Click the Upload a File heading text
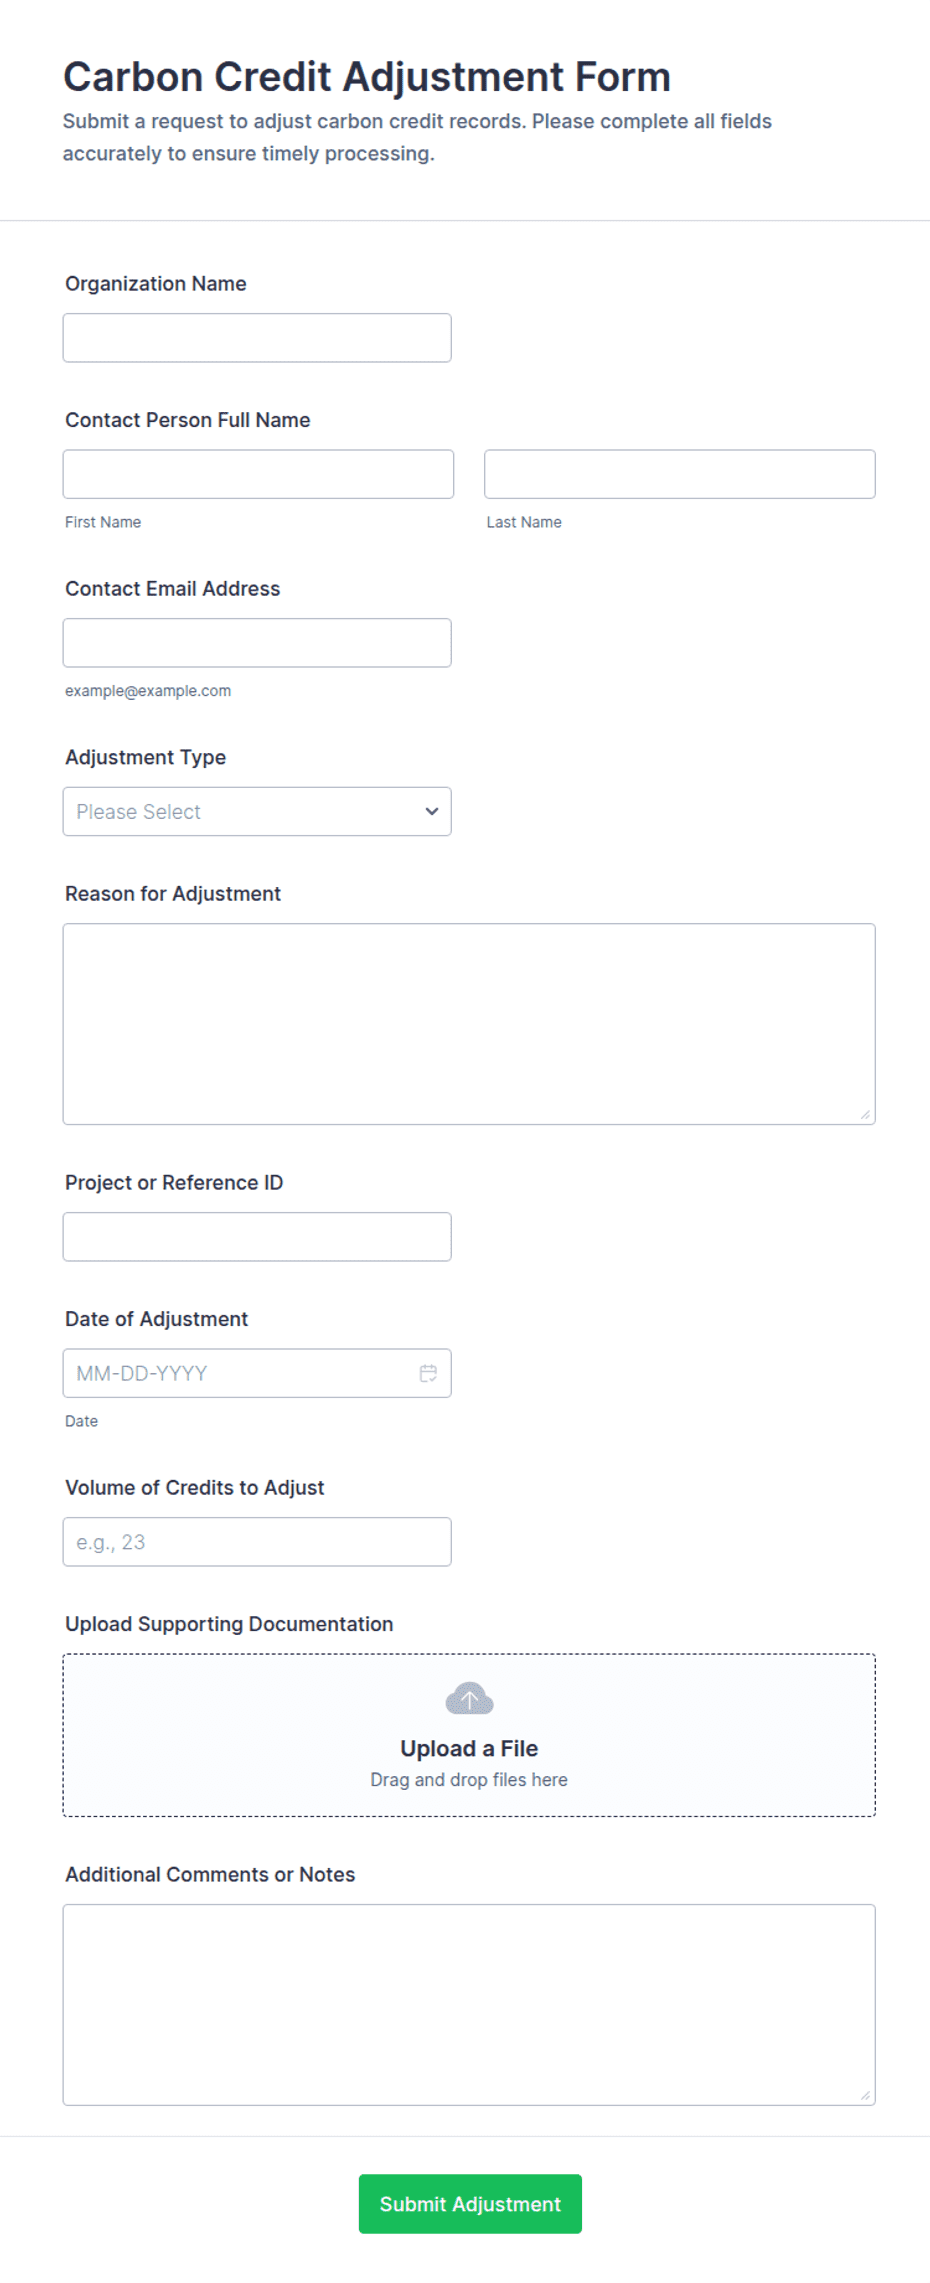The height and width of the screenshot is (2283, 930). tap(469, 1748)
